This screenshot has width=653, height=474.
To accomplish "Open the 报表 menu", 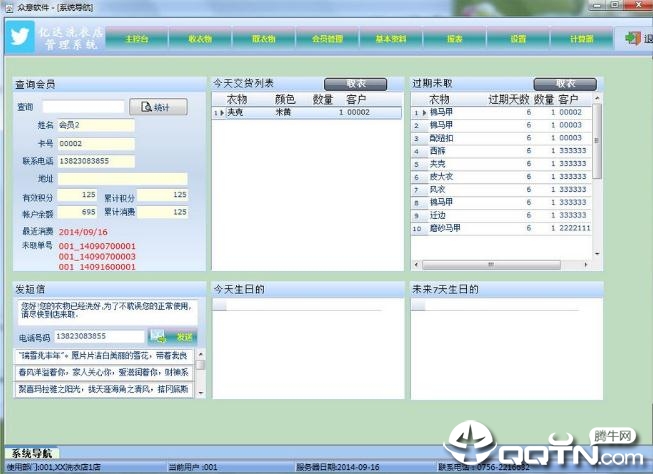I will (455, 39).
